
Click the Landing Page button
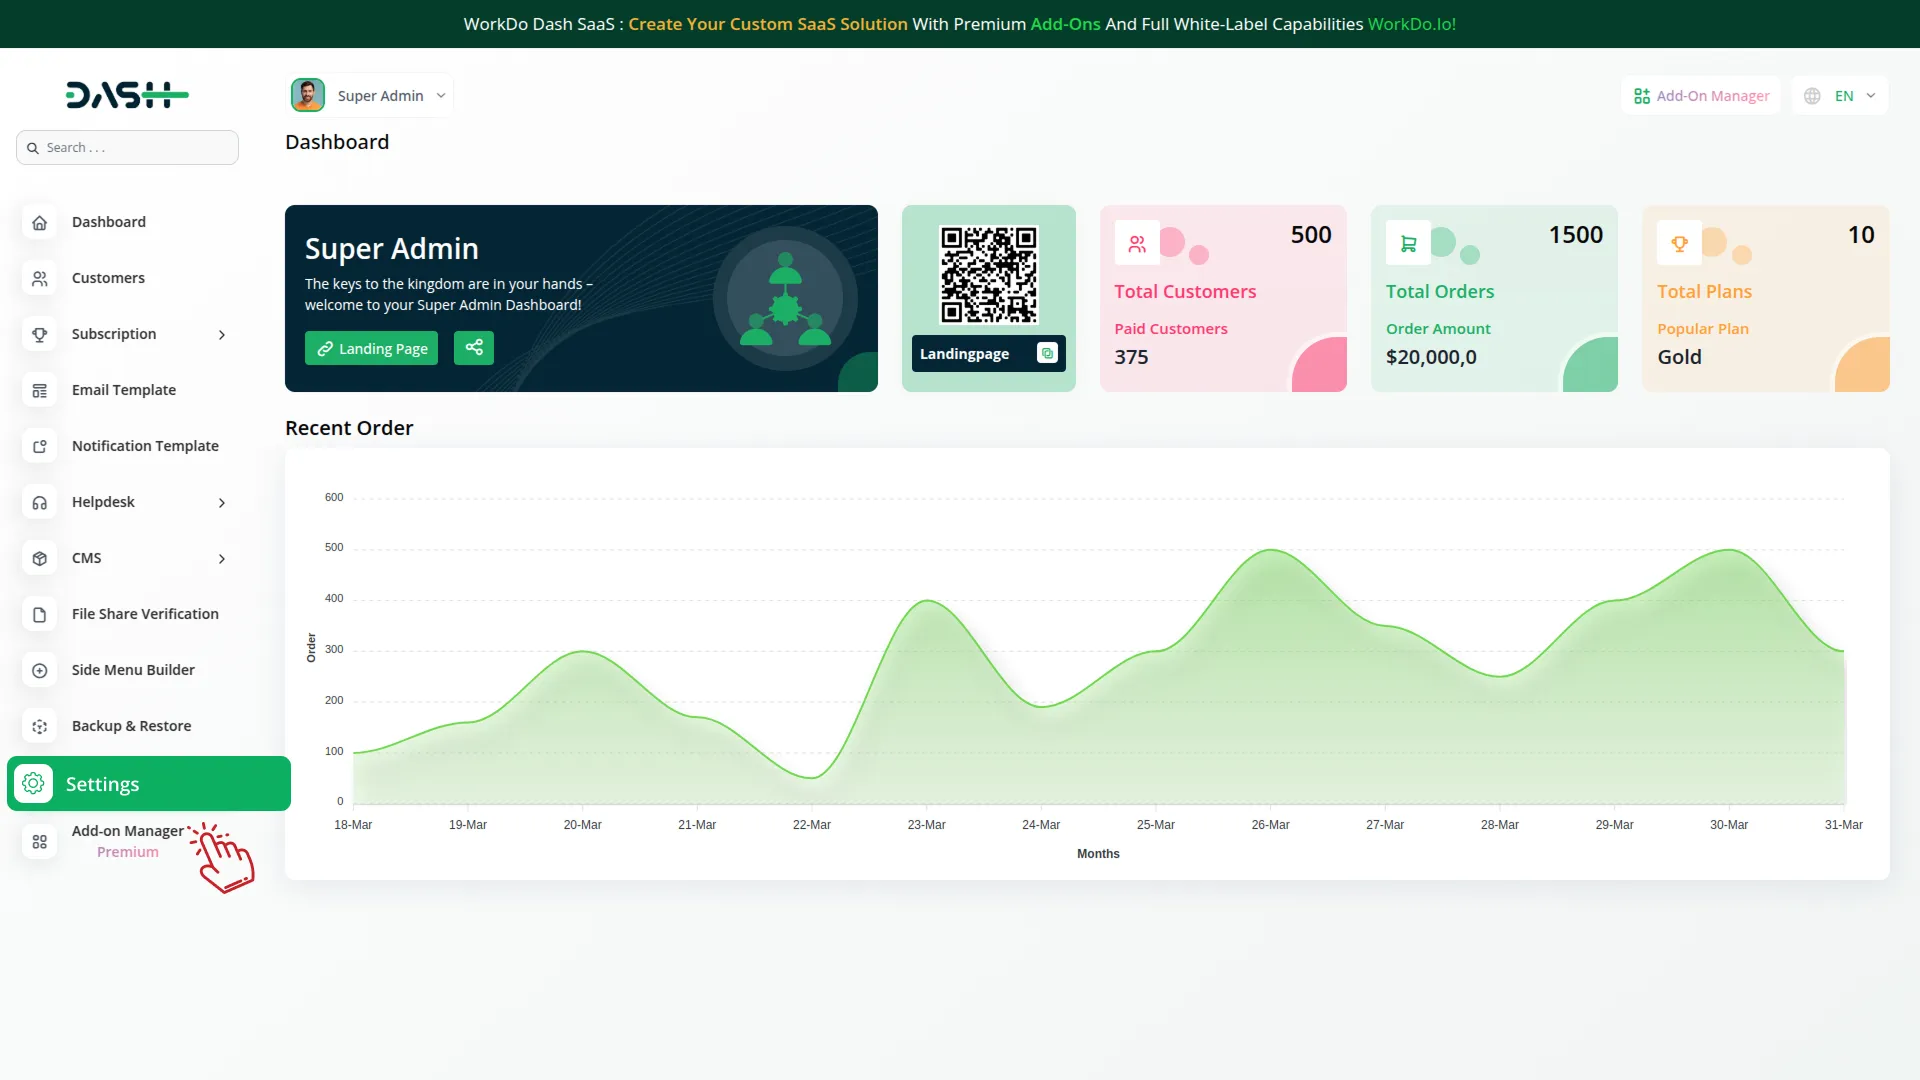click(x=371, y=348)
